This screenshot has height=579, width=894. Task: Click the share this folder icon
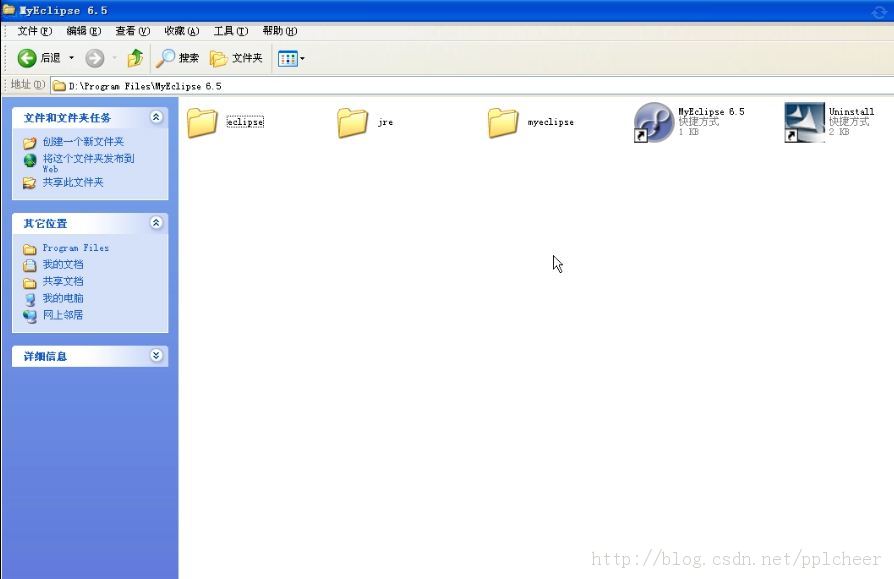(x=30, y=183)
